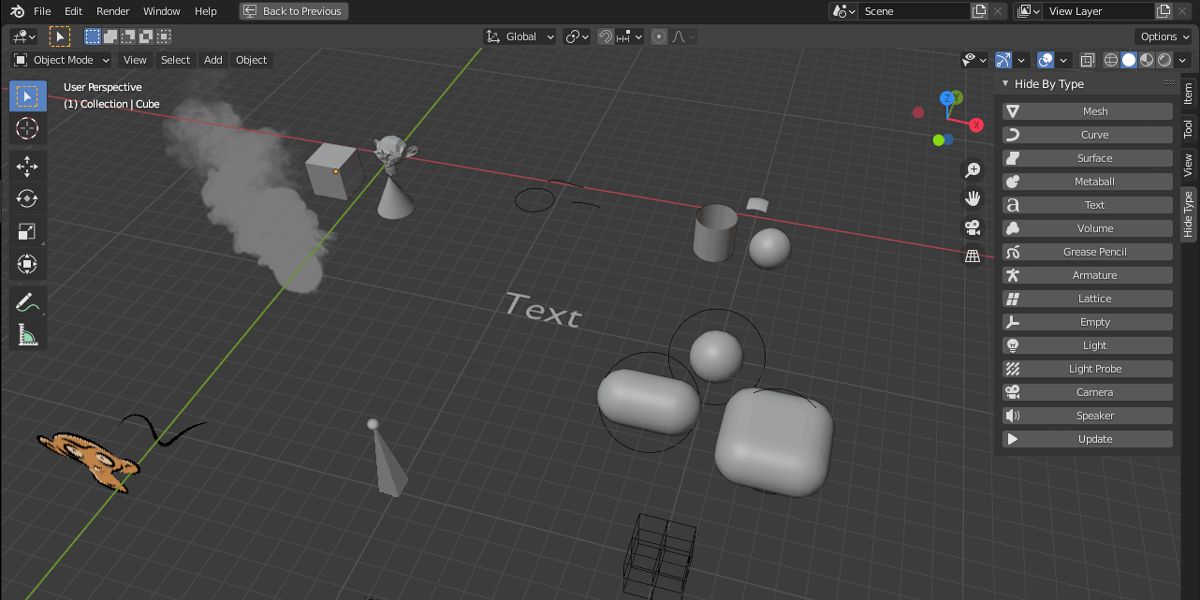Click the green Y axis on navigation gizmo
The height and width of the screenshot is (600, 1200).
957,97
